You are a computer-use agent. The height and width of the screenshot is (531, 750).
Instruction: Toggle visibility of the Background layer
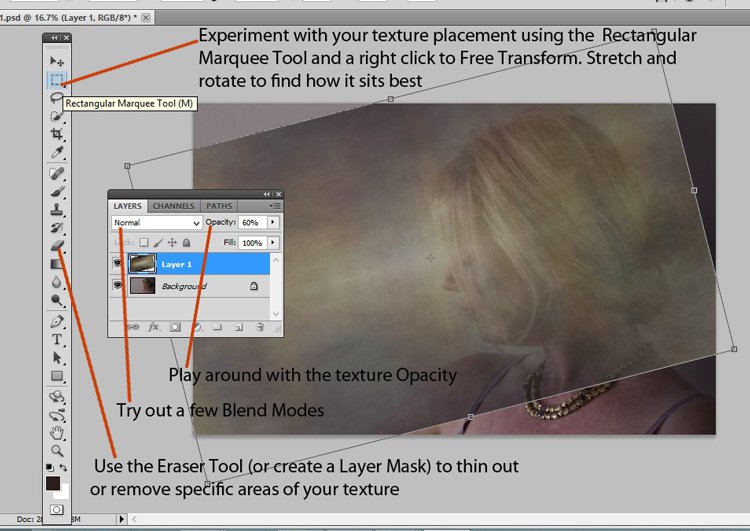pyautogui.click(x=119, y=286)
